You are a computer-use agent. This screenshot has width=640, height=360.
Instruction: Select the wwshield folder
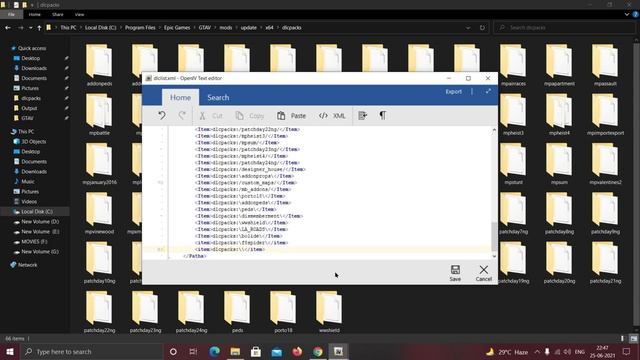point(329,312)
